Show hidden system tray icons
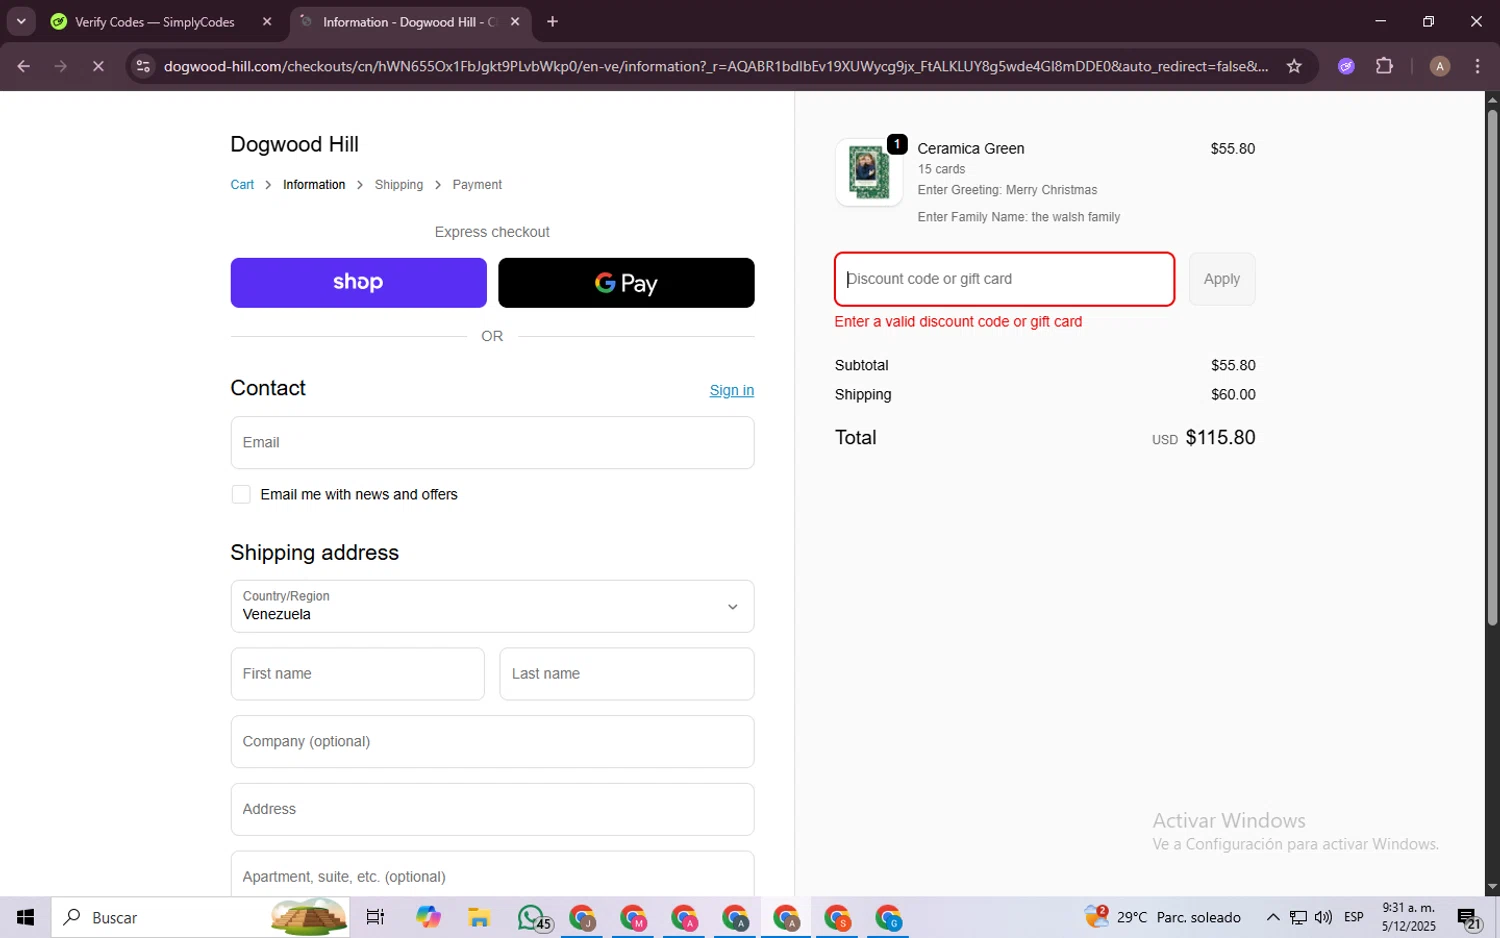The image size is (1500, 938). pyautogui.click(x=1273, y=917)
